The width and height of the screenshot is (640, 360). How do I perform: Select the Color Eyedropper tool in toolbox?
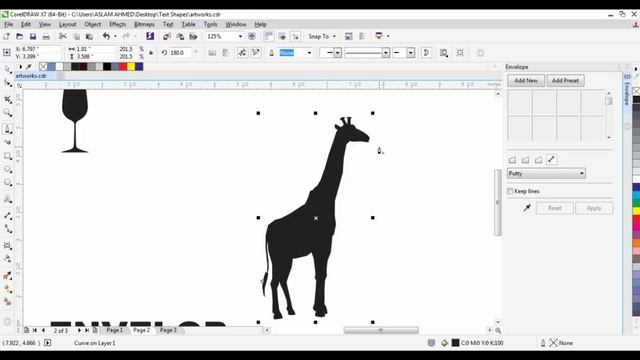click(x=7, y=276)
